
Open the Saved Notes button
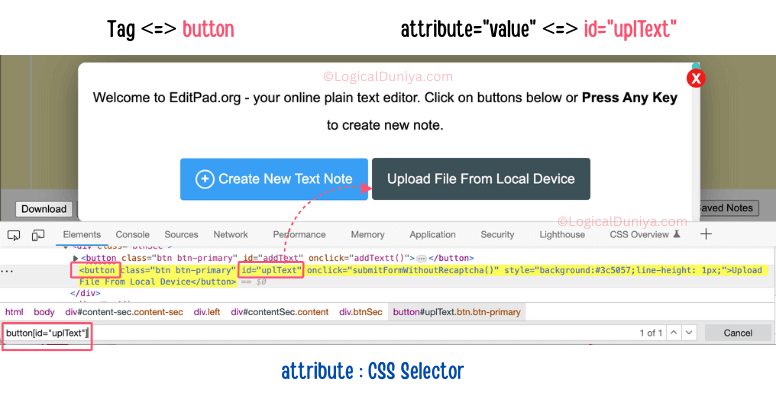point(728,208)
